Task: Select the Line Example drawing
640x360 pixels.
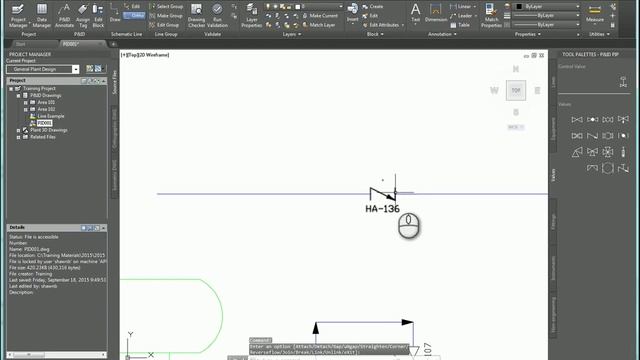Action: click(x=51, y=116)
